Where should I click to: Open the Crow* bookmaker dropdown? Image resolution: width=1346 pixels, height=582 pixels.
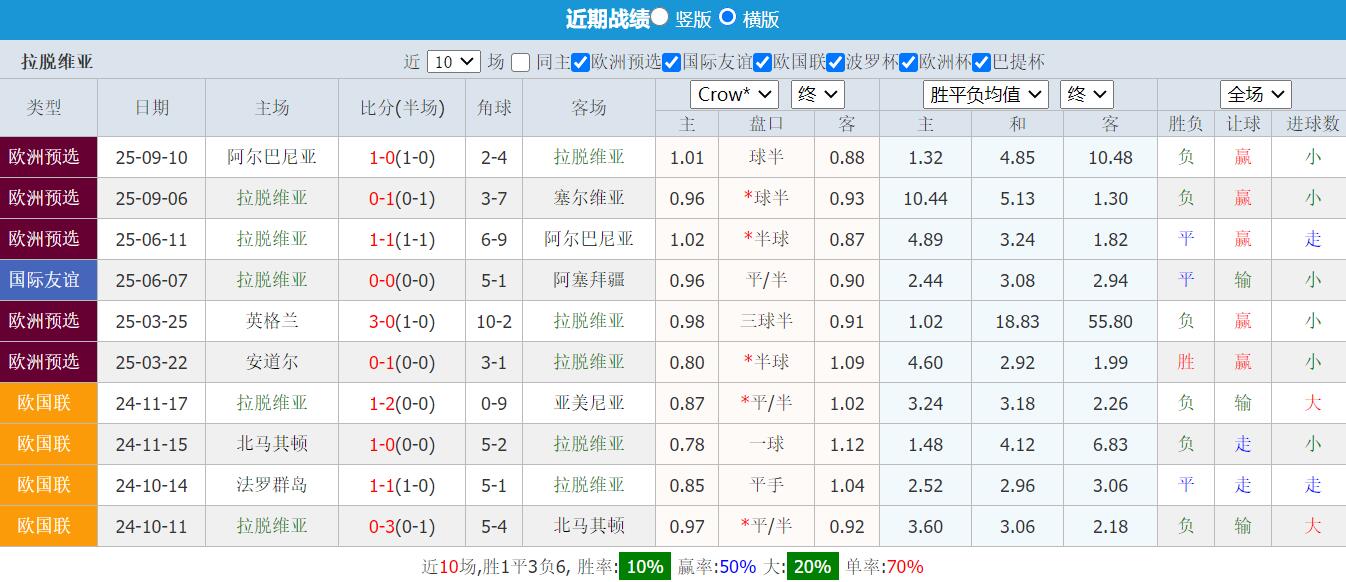(x=734, y=94)
